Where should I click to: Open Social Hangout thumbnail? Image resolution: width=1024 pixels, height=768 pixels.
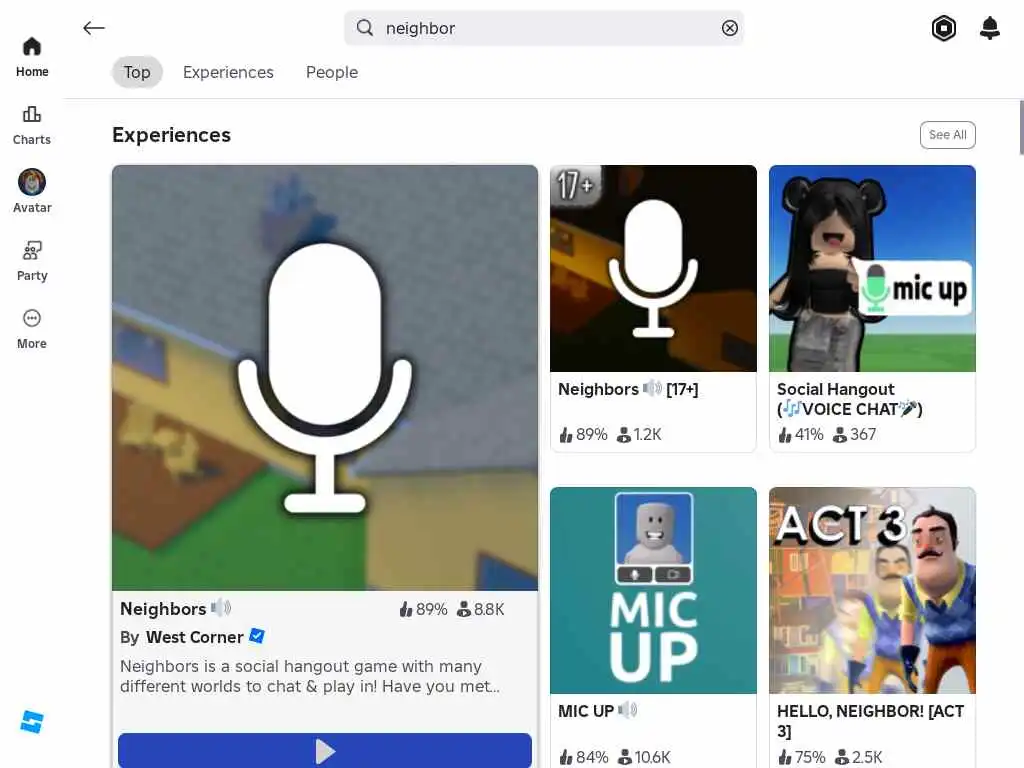[x=872, y=268]
